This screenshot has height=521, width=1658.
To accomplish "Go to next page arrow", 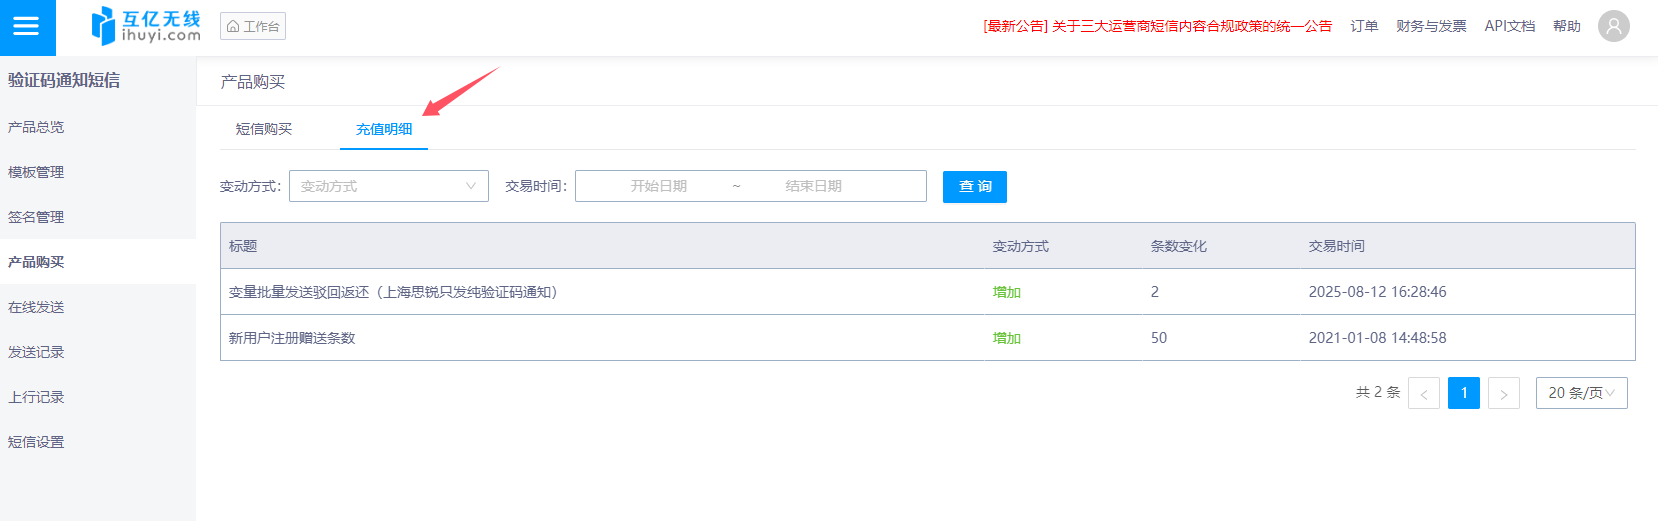I will (1503, 393).
